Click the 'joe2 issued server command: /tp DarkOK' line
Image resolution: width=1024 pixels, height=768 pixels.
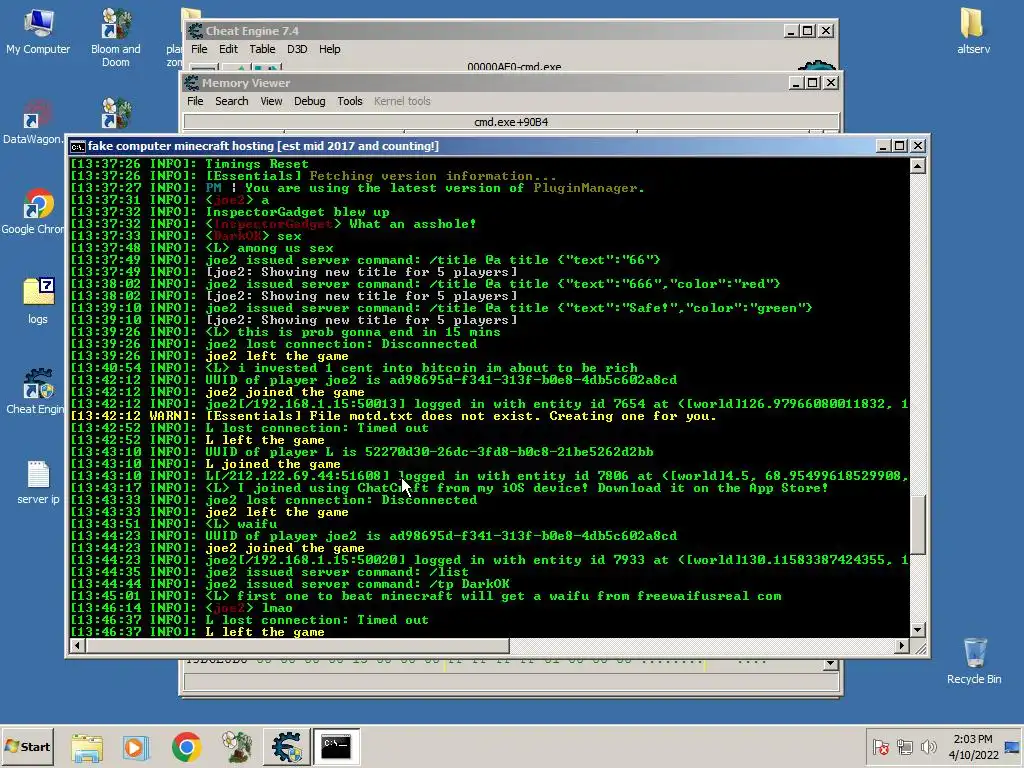pos(357,584)
